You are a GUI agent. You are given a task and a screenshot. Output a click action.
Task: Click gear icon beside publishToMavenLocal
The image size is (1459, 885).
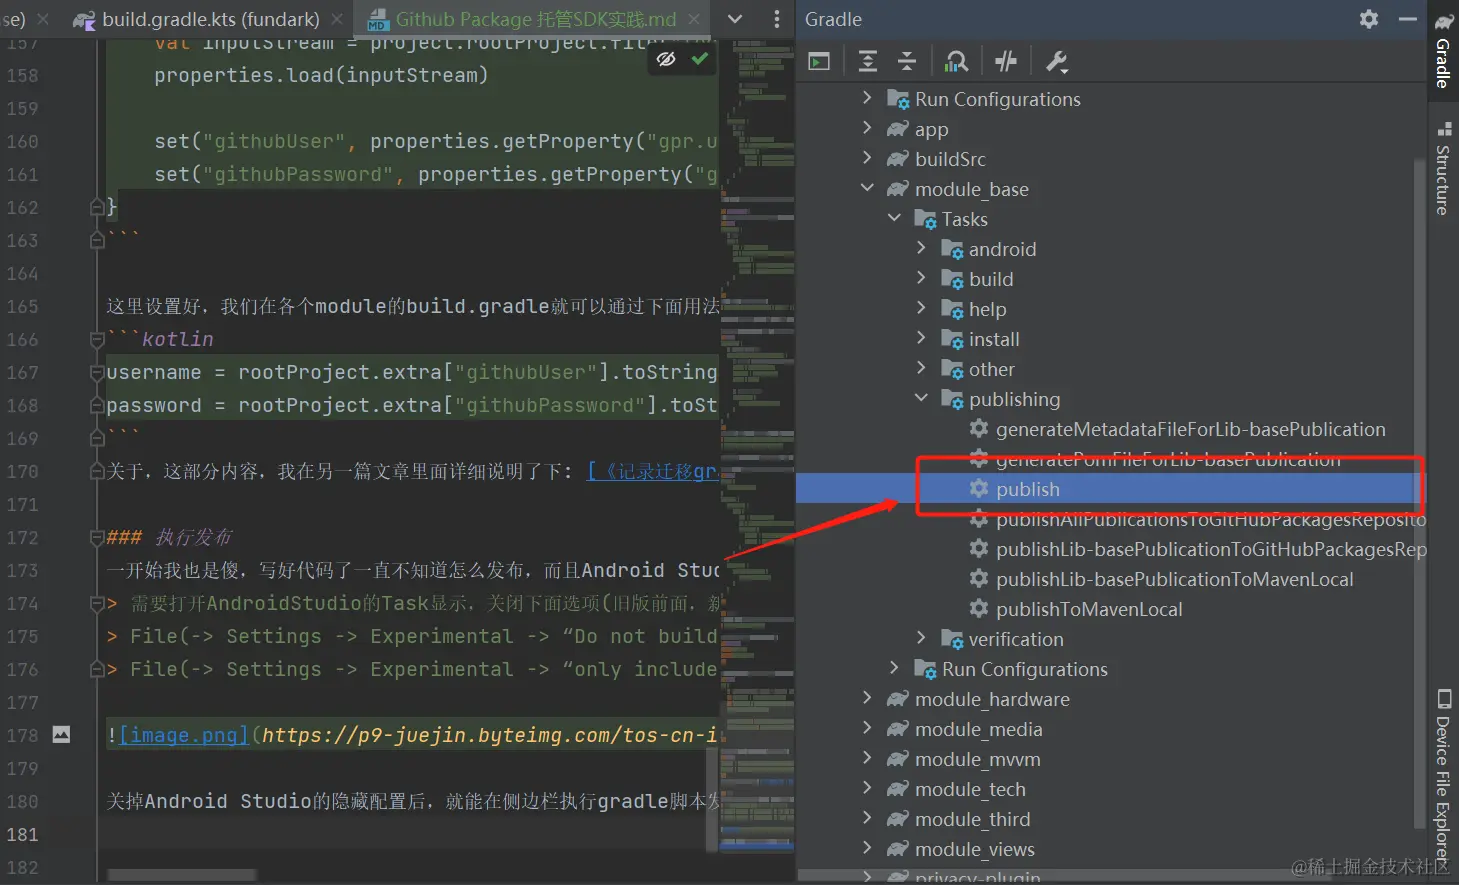click(x=979, y=608)
